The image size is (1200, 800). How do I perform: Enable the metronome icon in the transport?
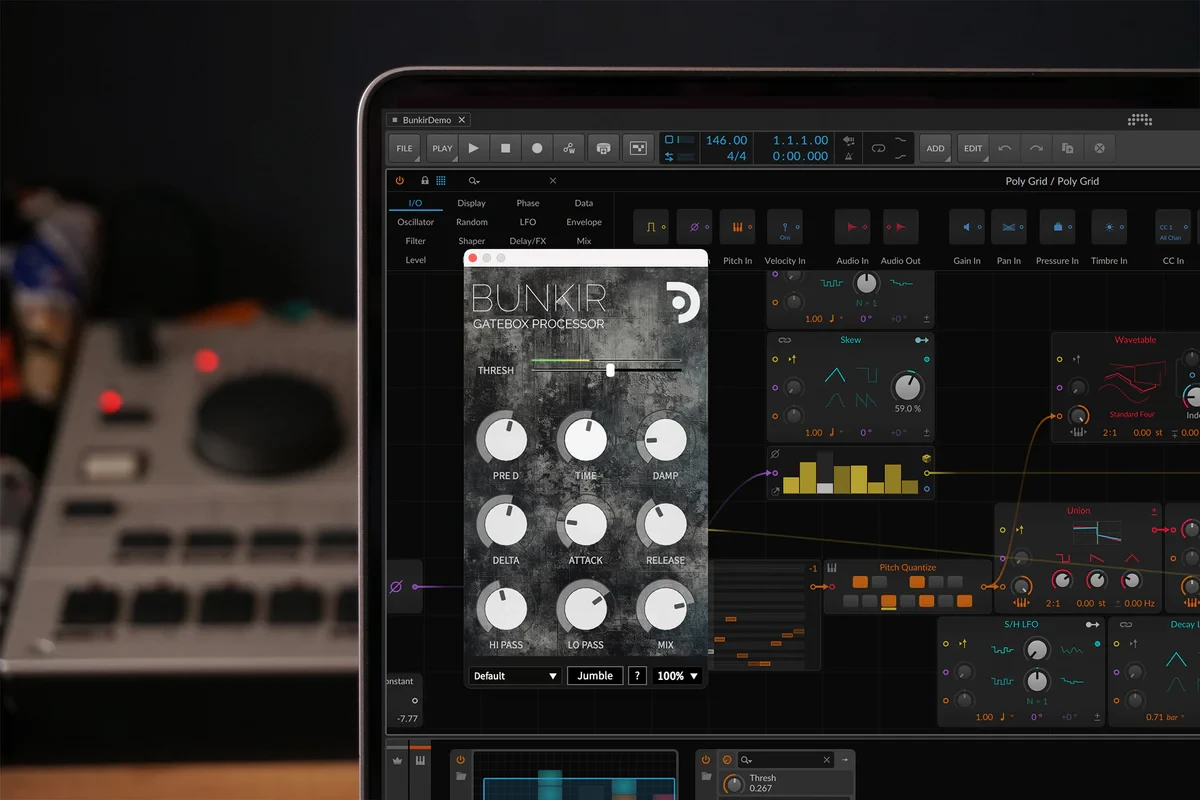click(849, 157)
